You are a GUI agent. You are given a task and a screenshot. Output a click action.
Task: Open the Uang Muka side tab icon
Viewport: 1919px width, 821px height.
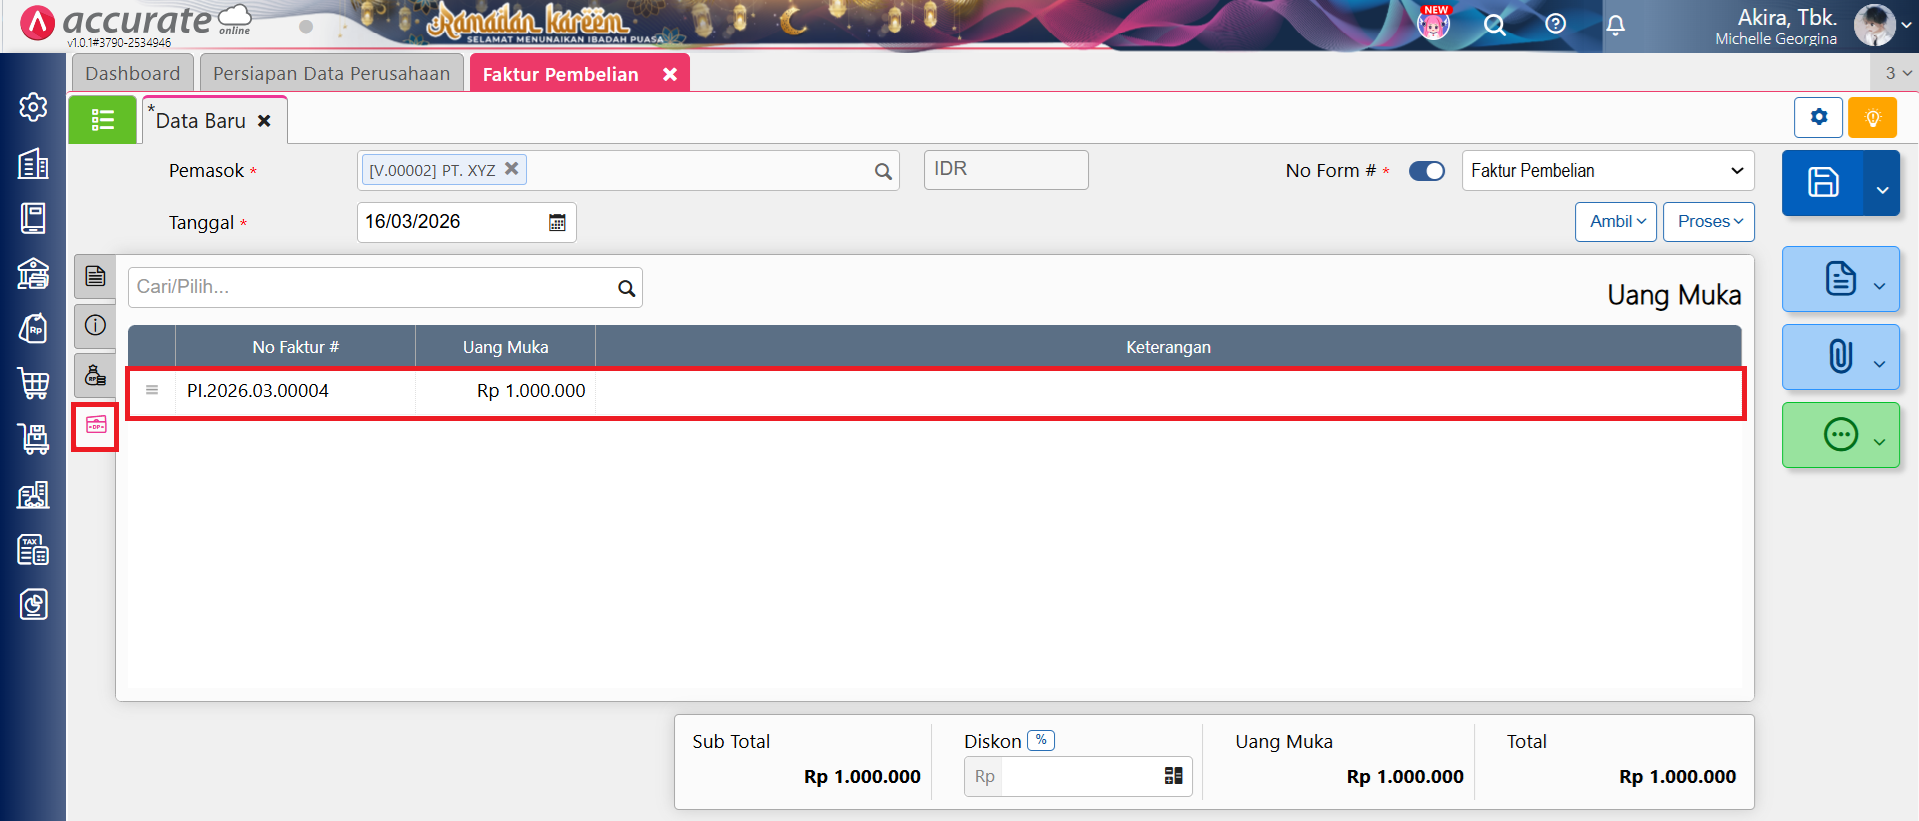click(x=96, y=426)
